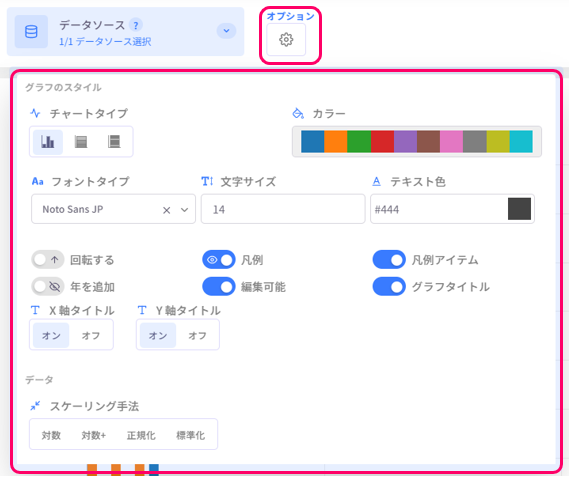576x485 pixels.
Task: Open the Noto Sans JP font combo box
Action: (x=114, y=209)
